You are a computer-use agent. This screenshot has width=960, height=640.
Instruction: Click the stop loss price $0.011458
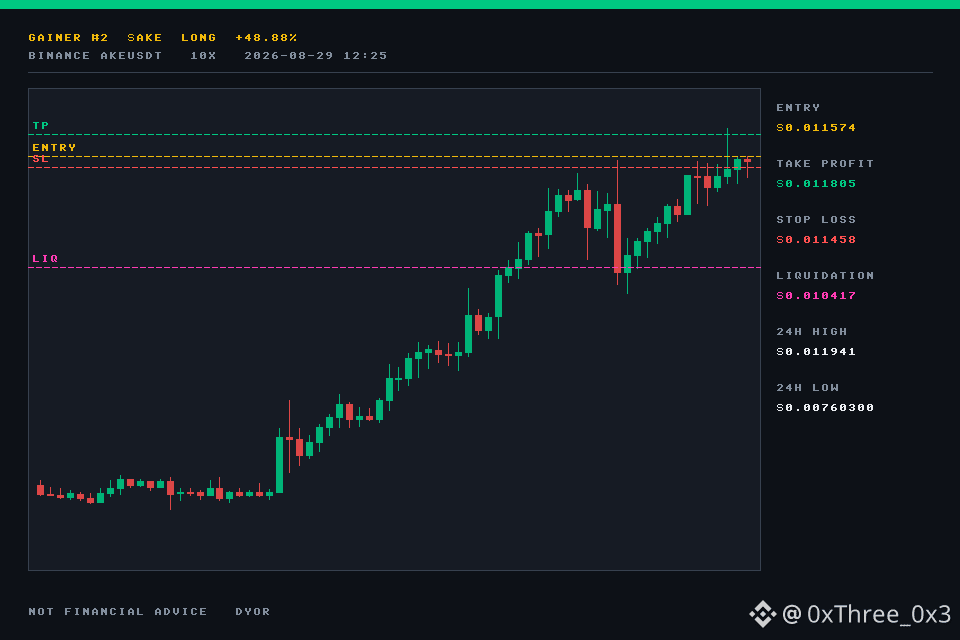coord(816,239)
